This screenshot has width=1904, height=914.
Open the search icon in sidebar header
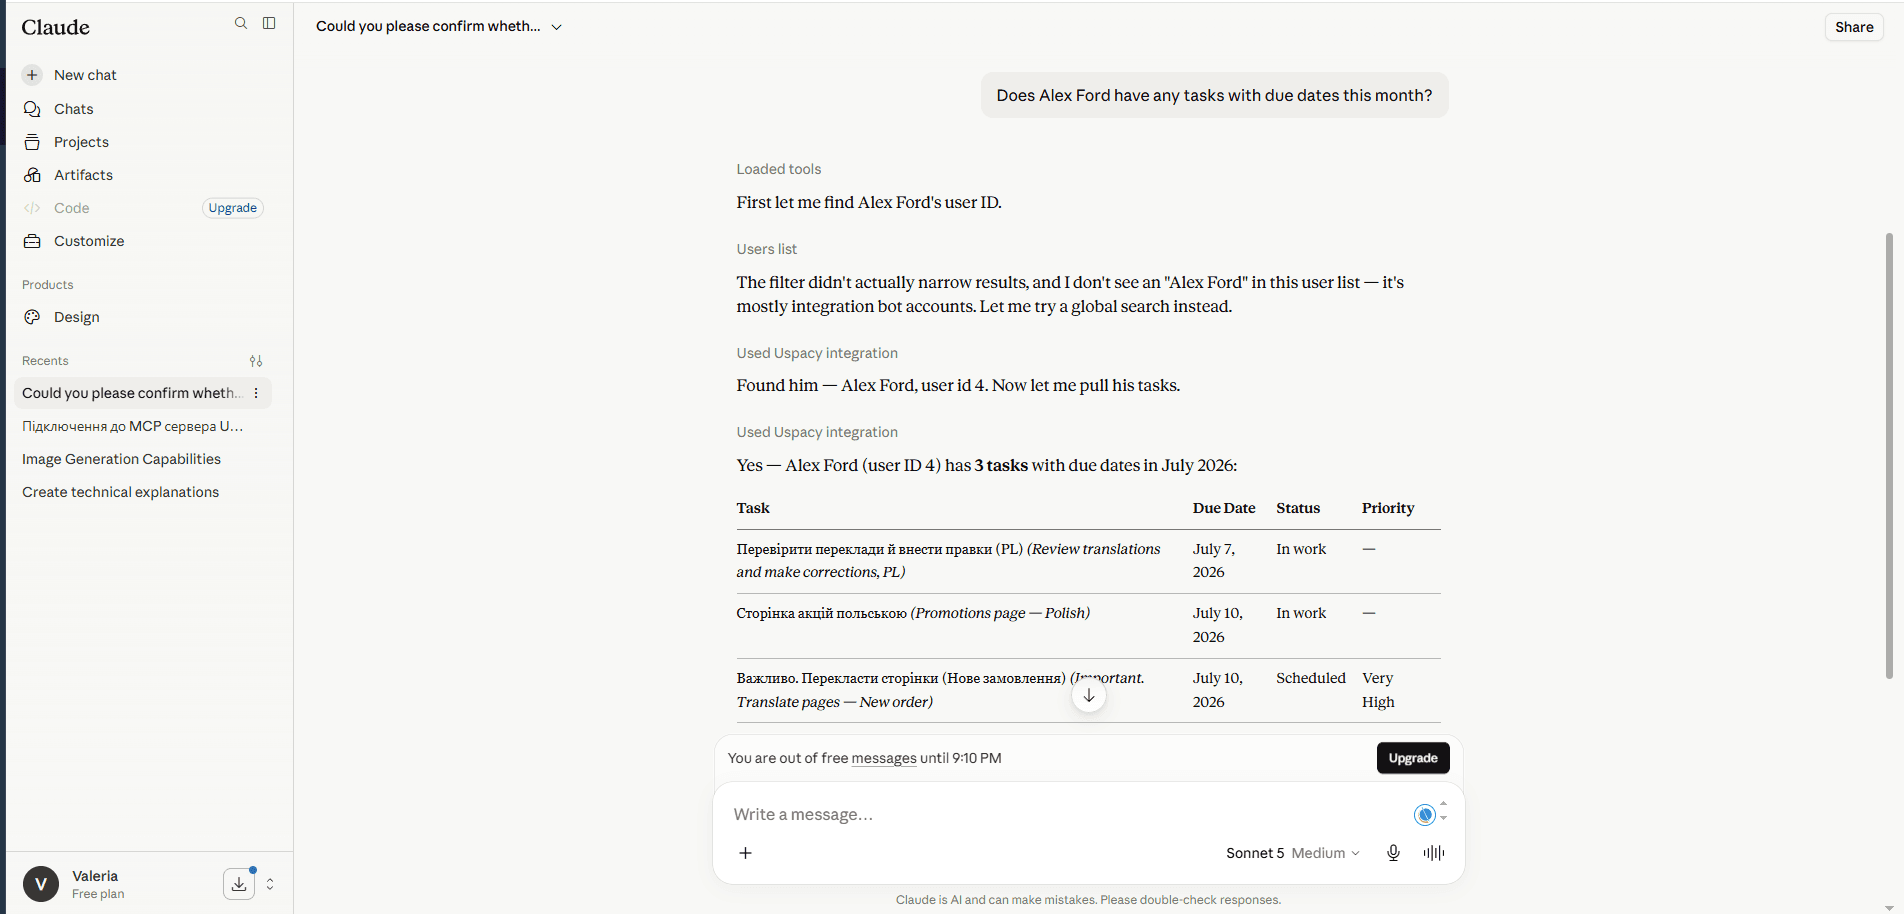click(x=241, y=23)
